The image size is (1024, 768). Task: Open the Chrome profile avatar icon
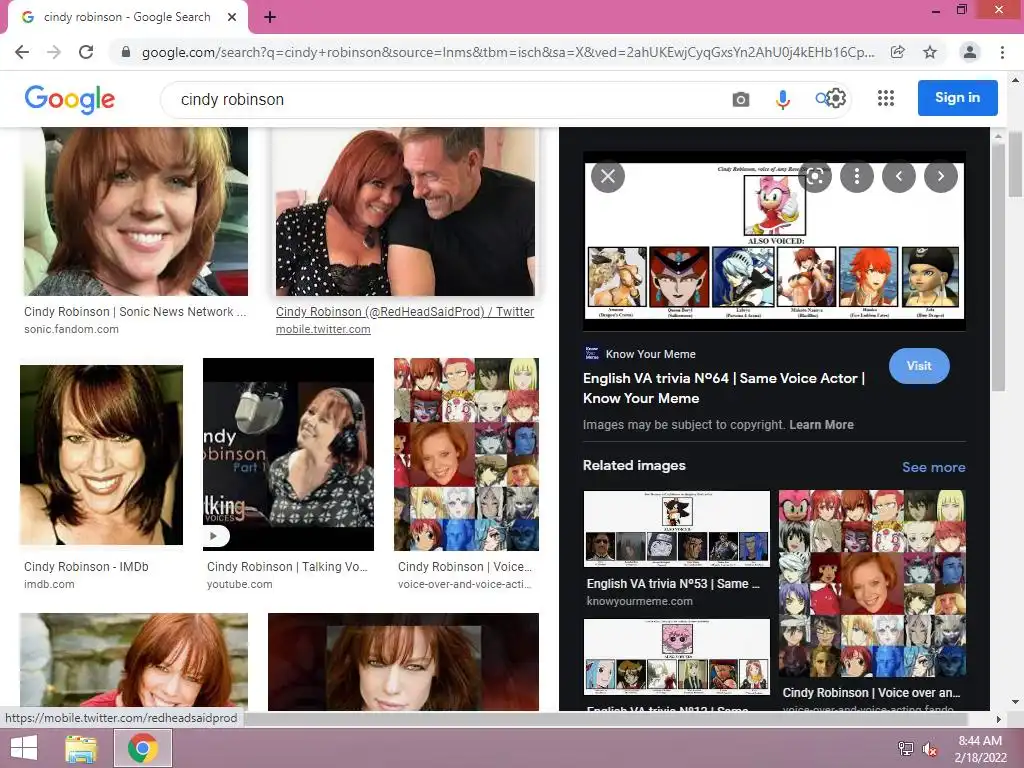click(970, 52)
